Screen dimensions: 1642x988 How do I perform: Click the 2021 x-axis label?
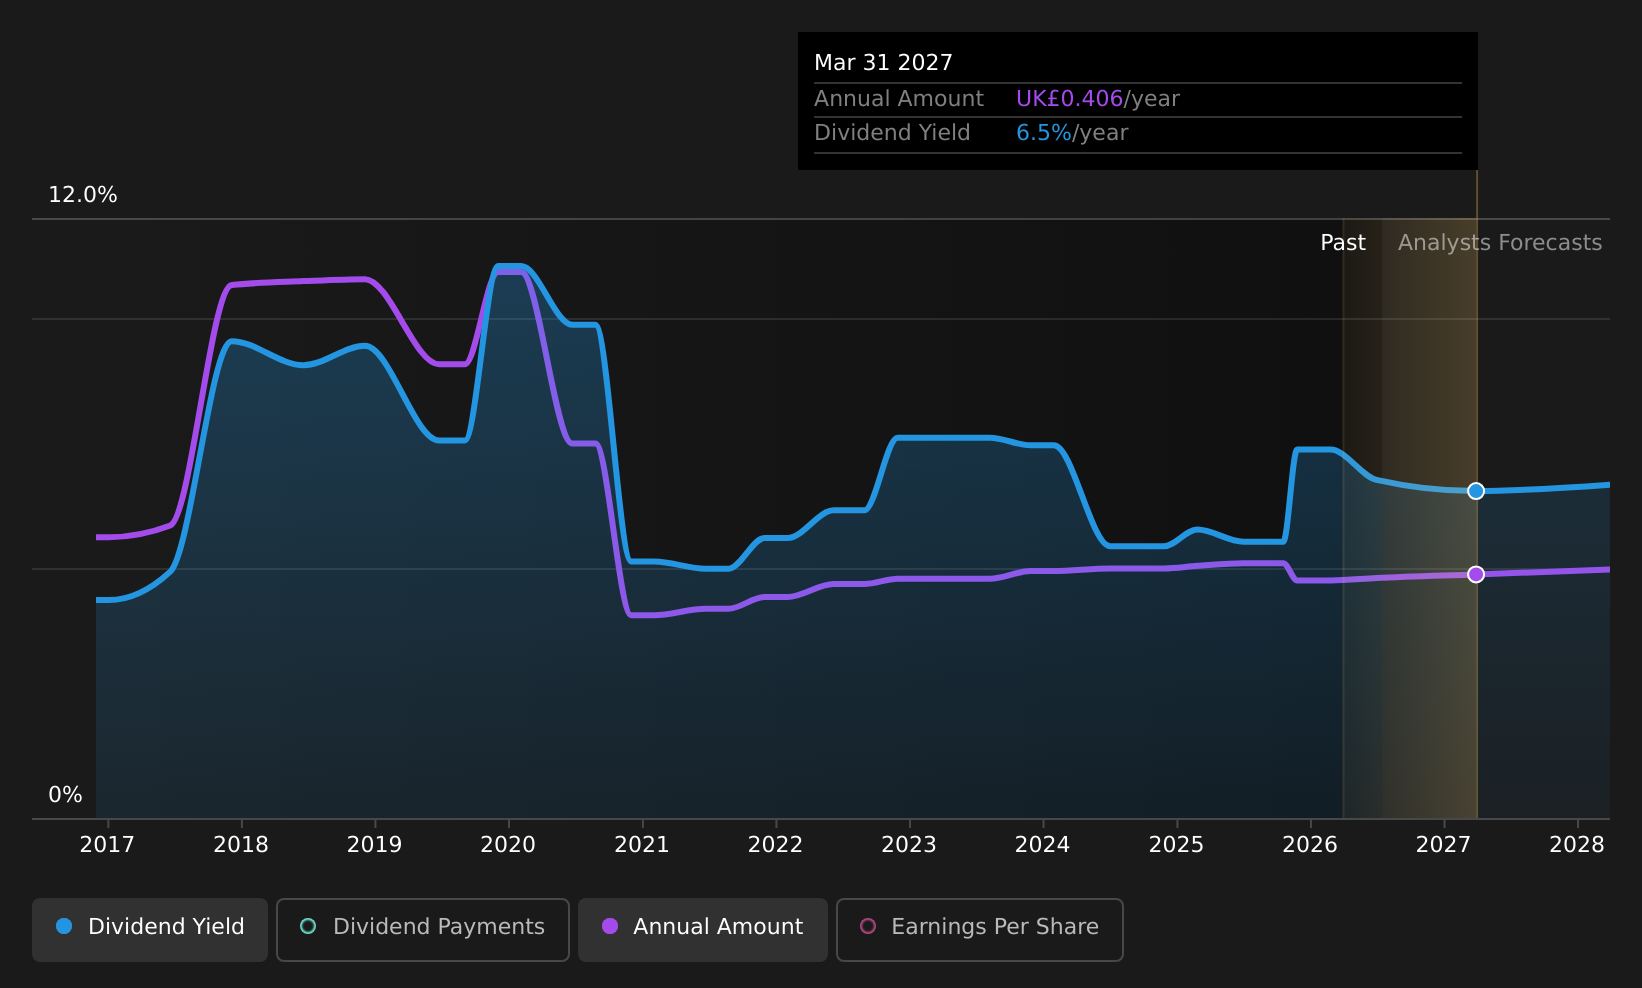642,845
